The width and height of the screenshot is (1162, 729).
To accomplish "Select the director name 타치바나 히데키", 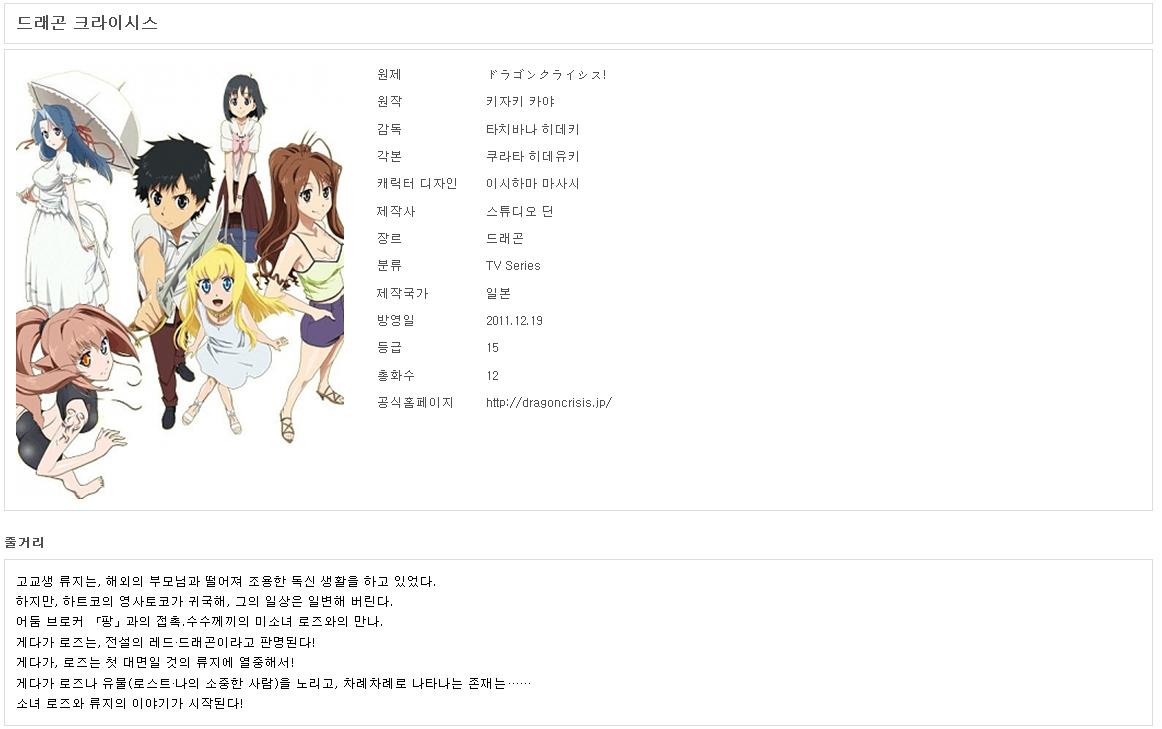I will coord(532,129).
